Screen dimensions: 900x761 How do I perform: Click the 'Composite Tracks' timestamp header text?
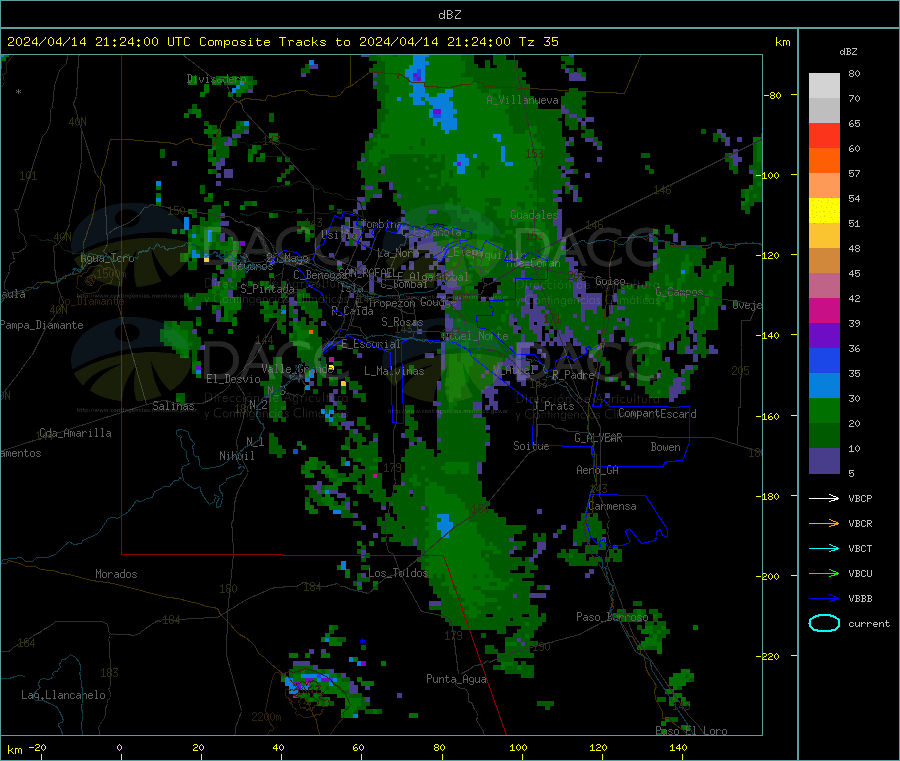[282, 42]
